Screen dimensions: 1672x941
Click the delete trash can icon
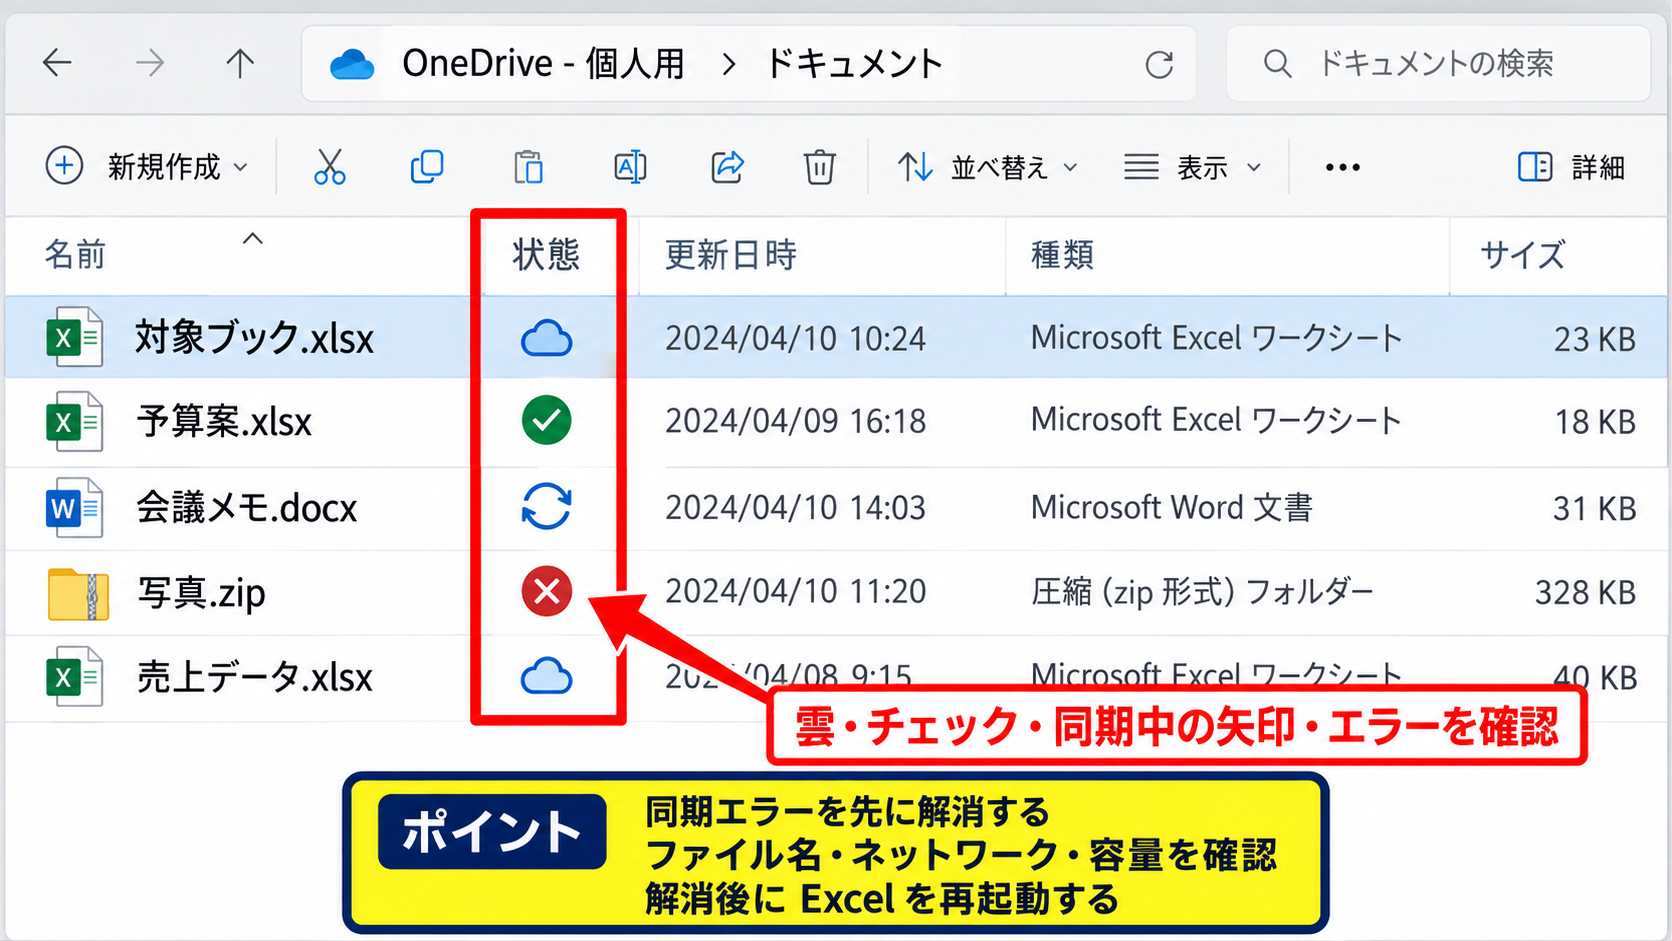click(819, 167)
